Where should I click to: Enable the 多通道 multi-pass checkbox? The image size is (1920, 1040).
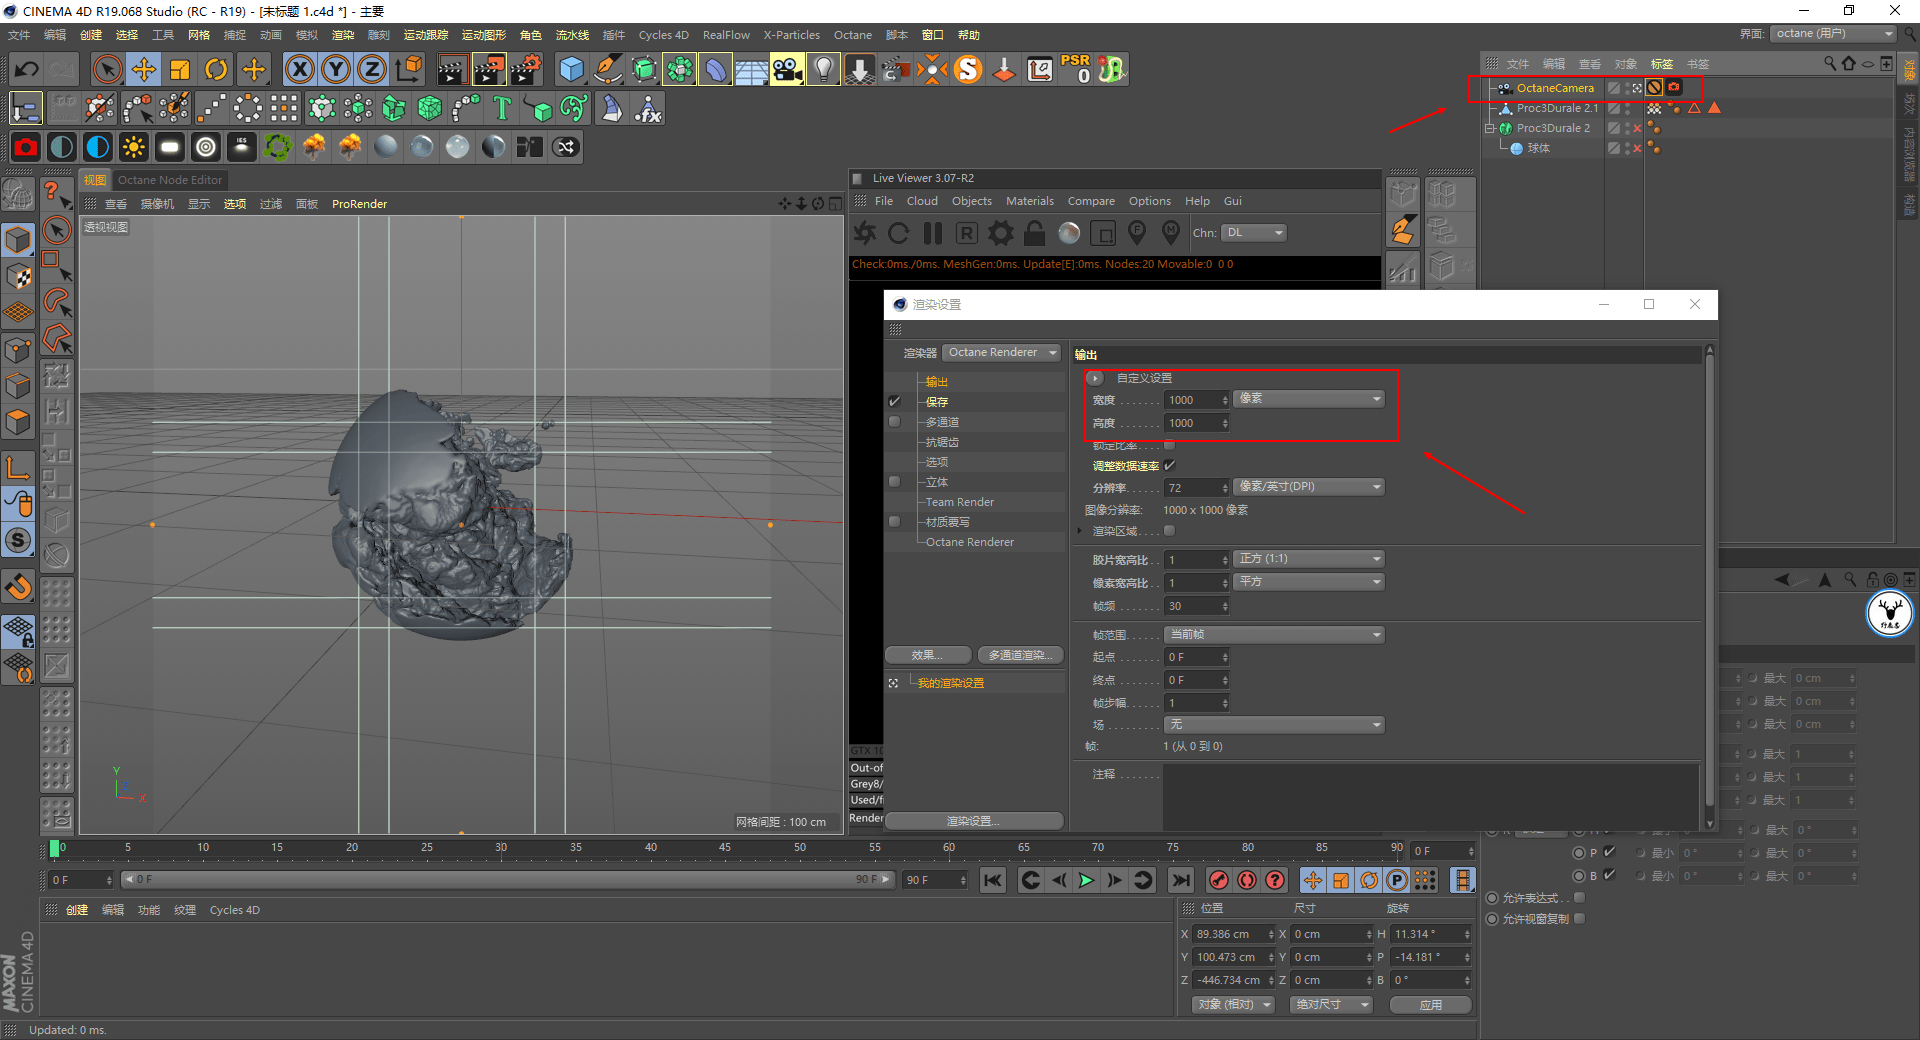pyautogui.click(x=894, y=422)
